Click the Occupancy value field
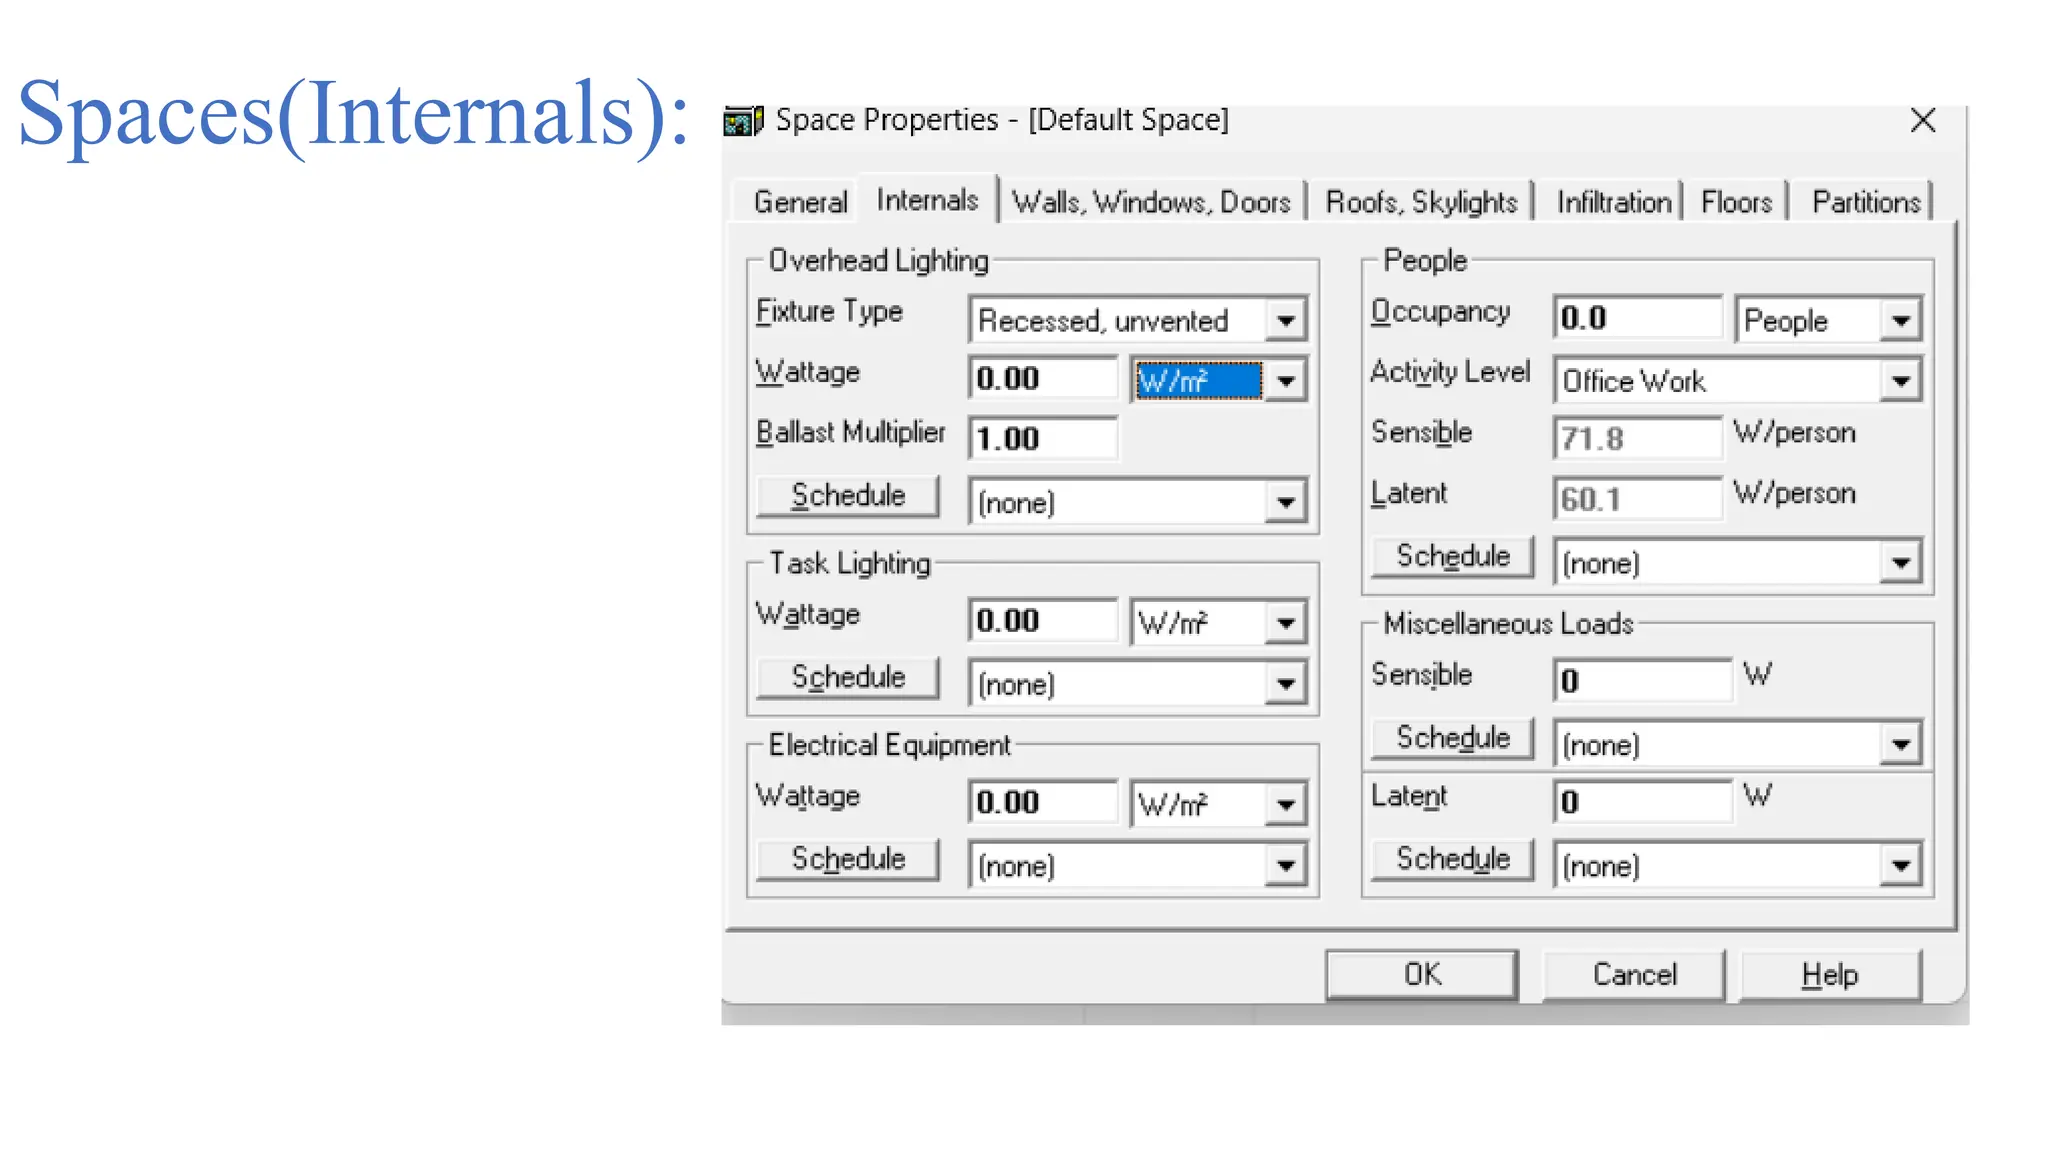The width and height of the screenshot is (2048, 1152). coord(1638,318)
